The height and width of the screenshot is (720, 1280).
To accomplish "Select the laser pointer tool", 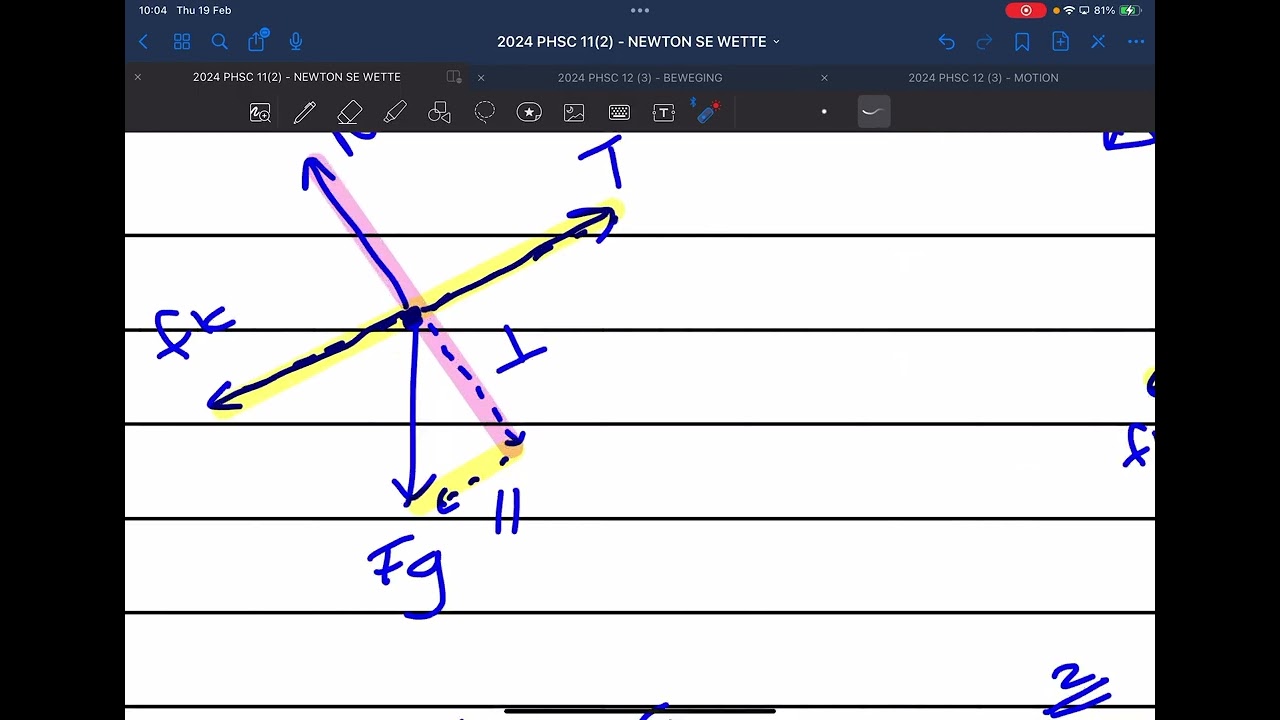I will tap(709, 112).
